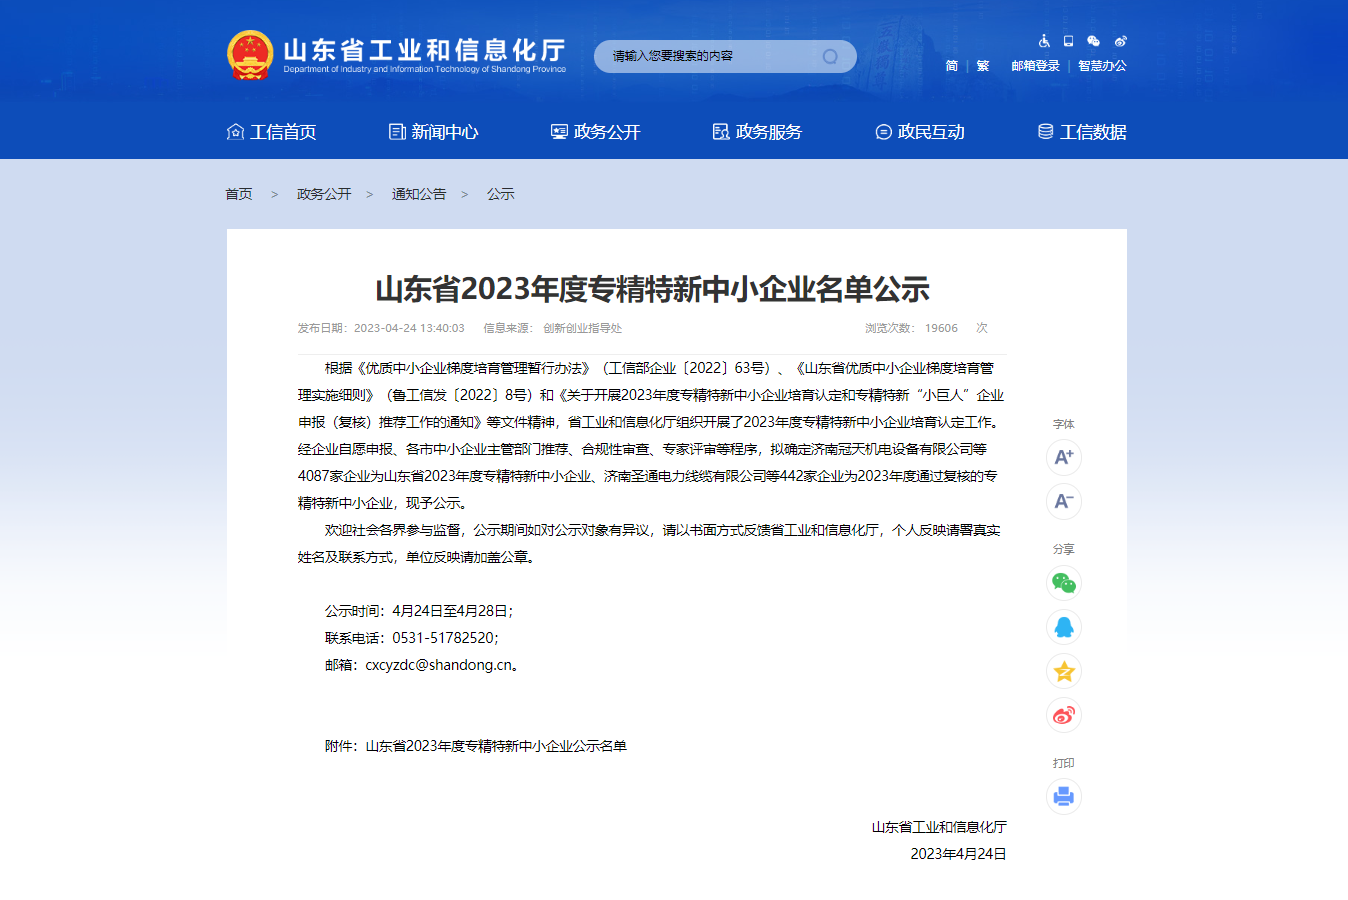Click news icon beside 新闻中心

(x=397, y=131)
